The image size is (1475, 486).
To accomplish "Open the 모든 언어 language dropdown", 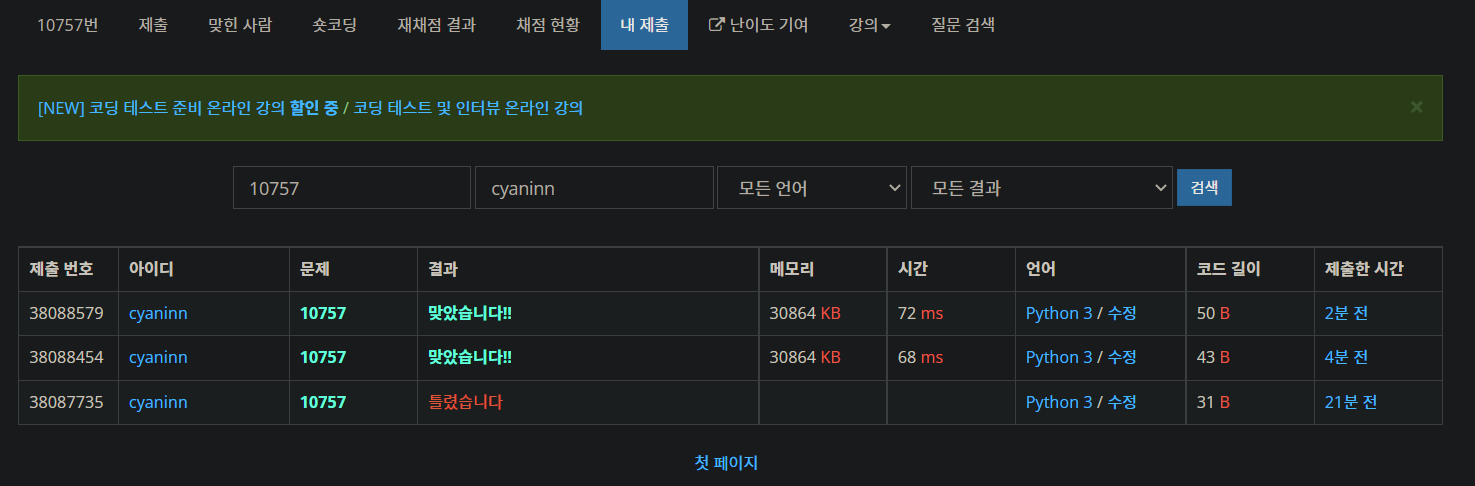I will [812, 188].
